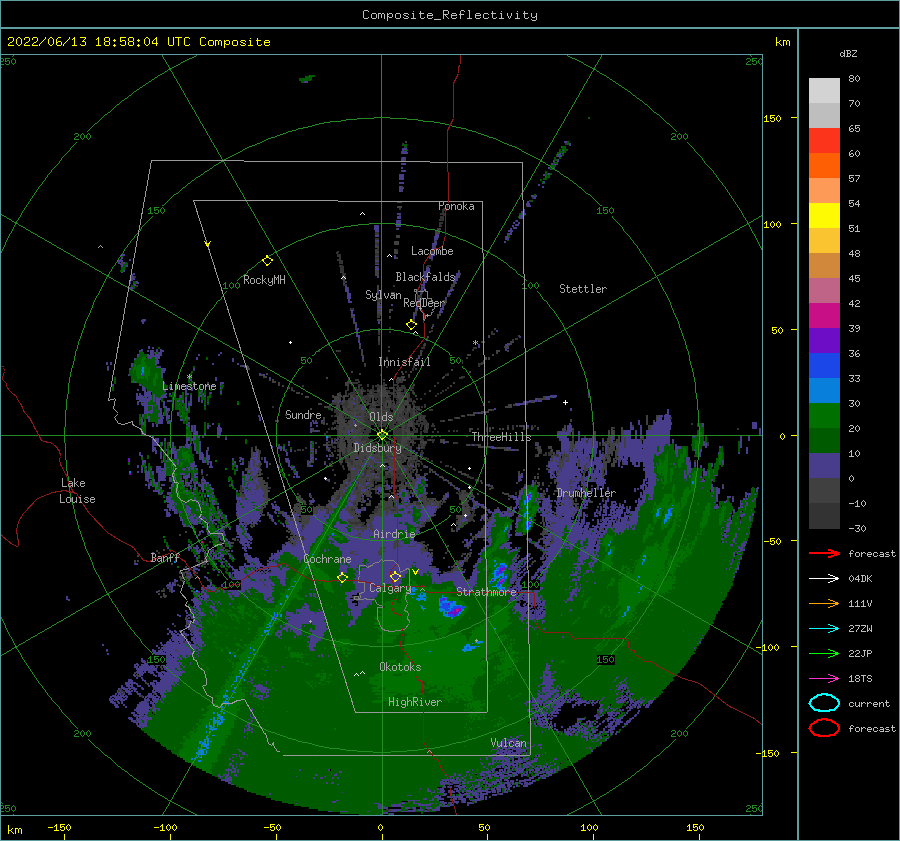This screenshot has width=900, height=841.
Task: Click the dBZ legend heading
Action: 848,53
